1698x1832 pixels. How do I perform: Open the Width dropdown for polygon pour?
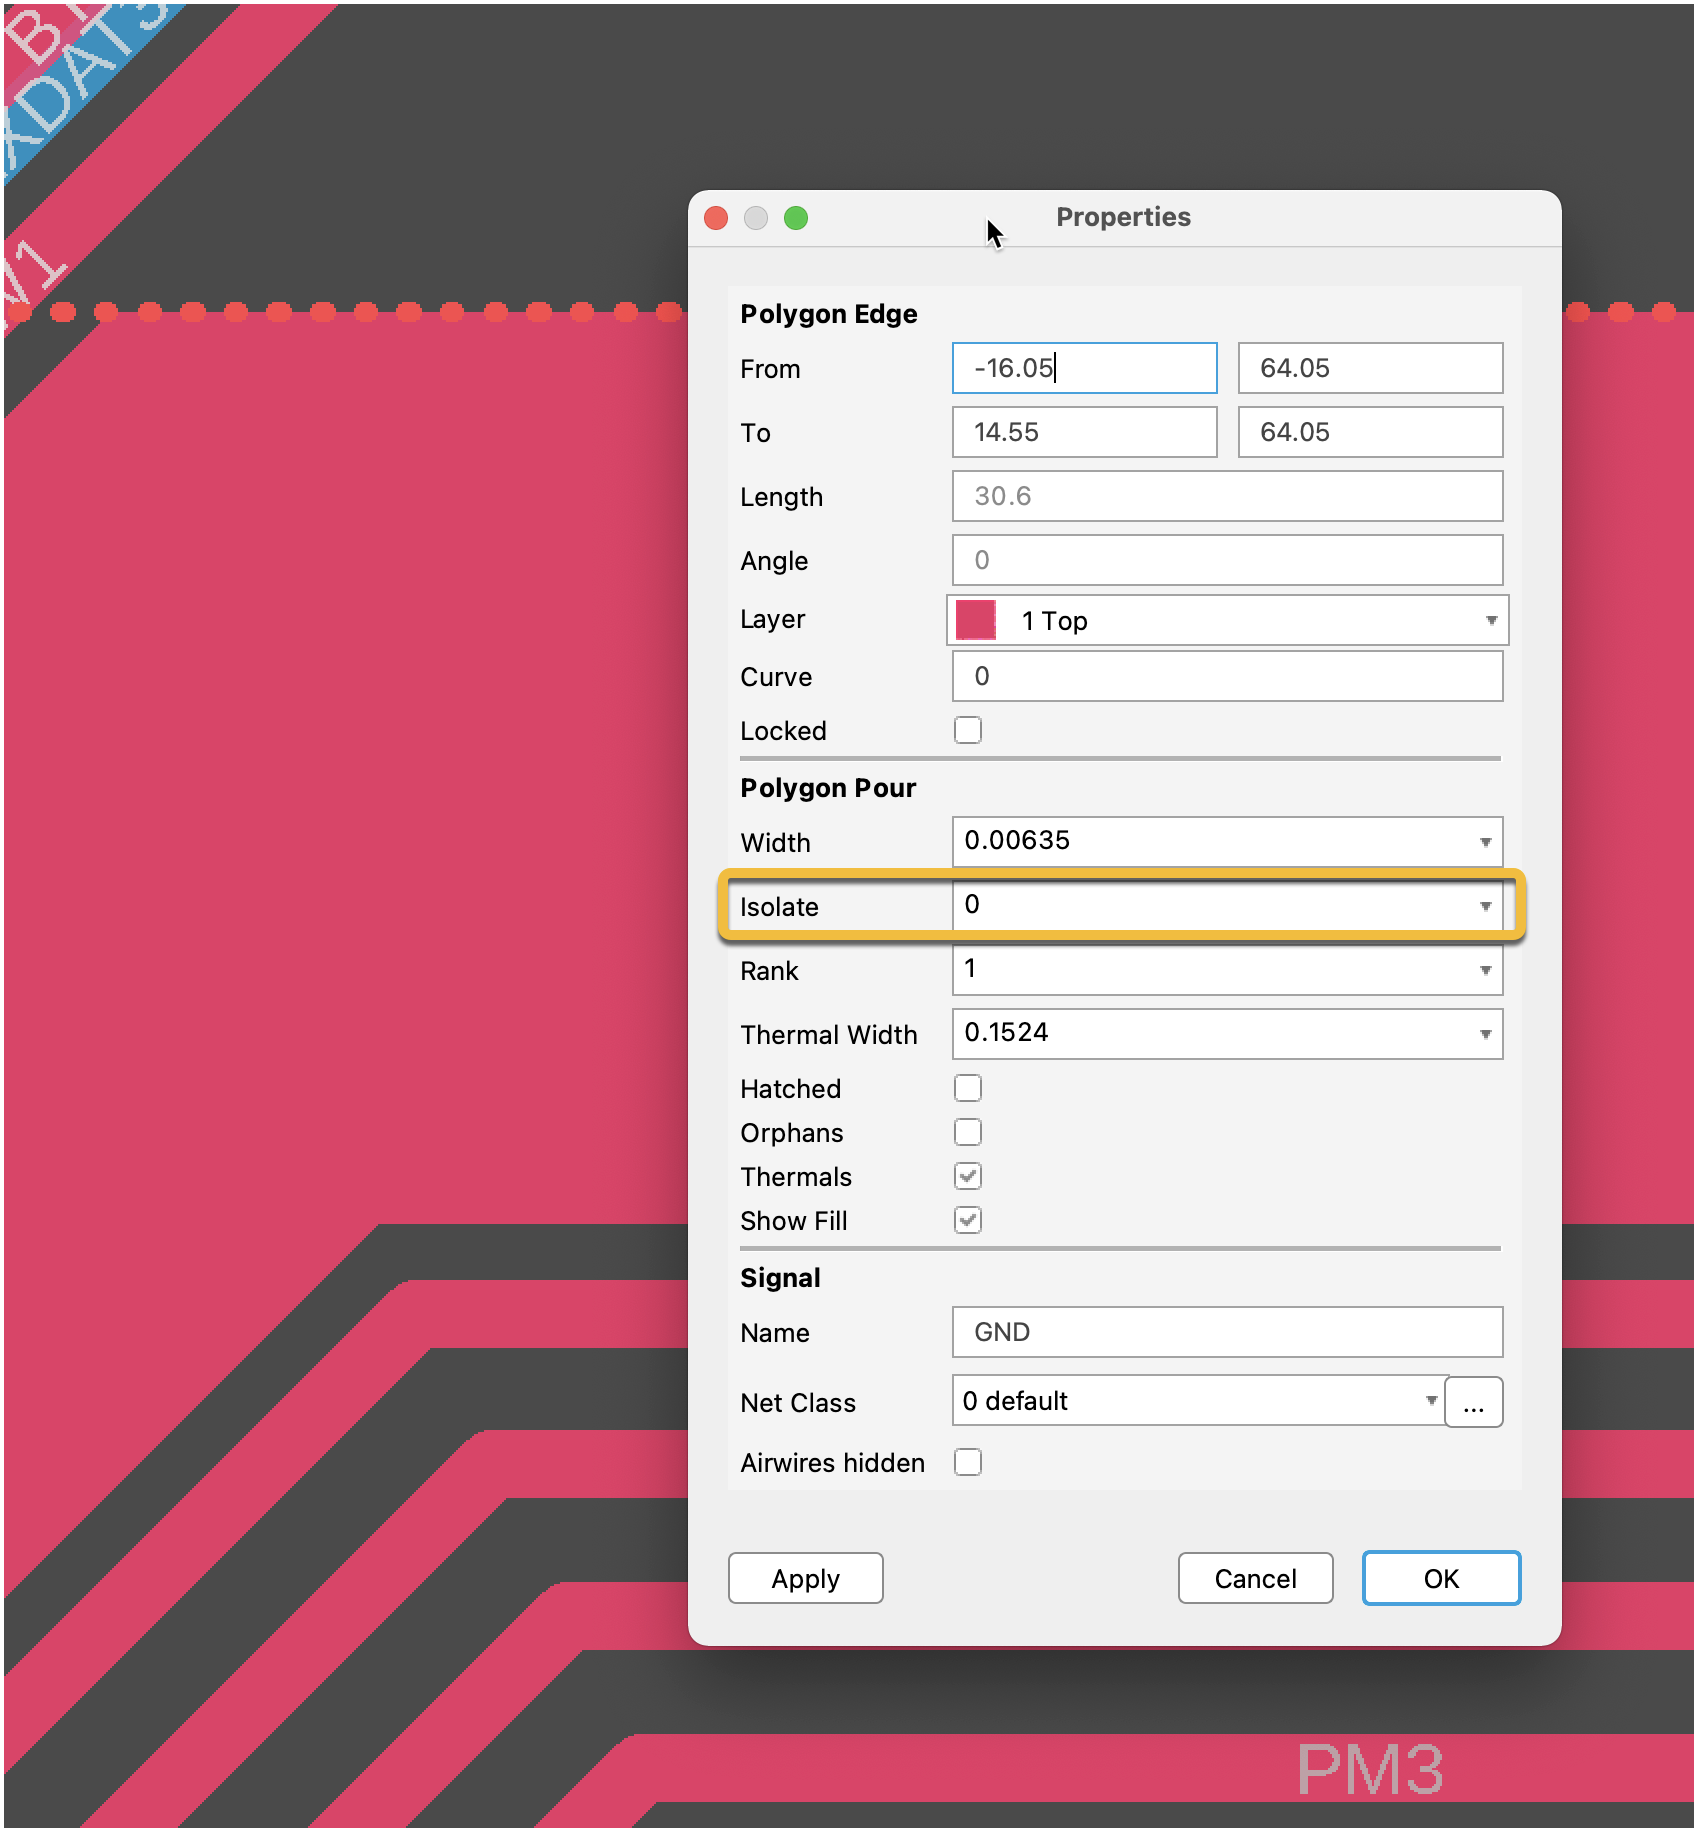[1487, 842]
